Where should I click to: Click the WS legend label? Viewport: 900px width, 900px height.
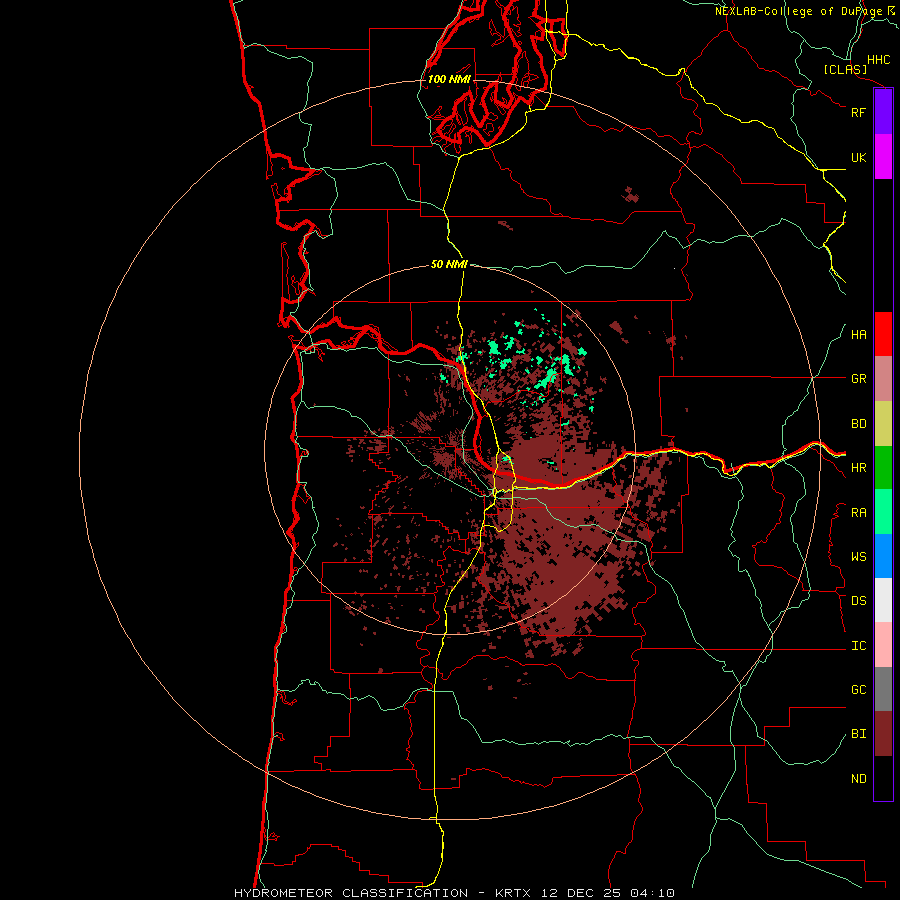click(x=859, y=557)
